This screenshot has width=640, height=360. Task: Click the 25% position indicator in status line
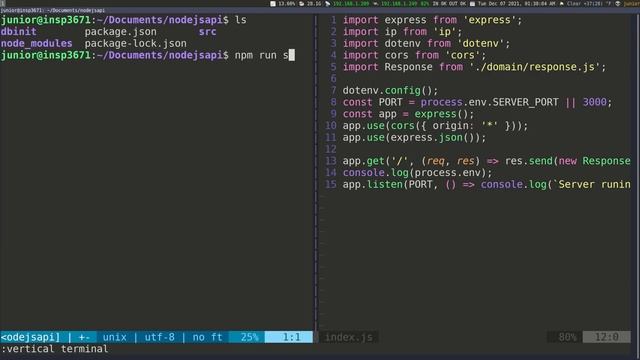tap(249, 337)
